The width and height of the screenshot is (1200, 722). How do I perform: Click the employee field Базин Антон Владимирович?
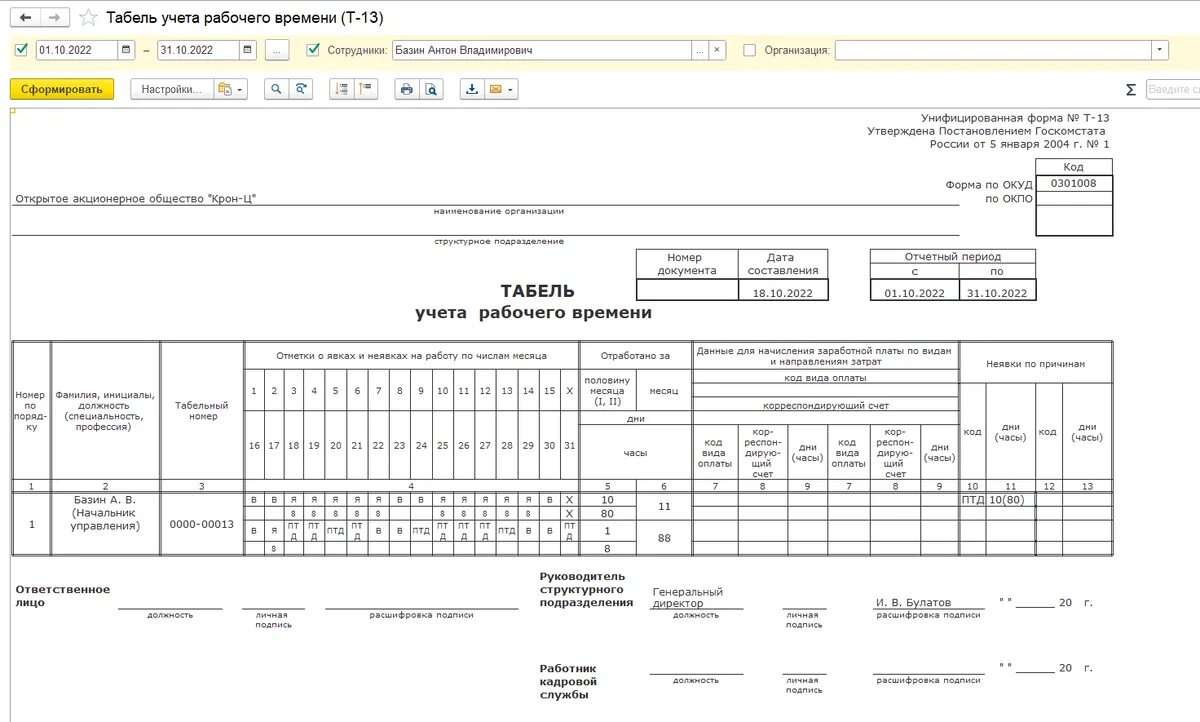click(541, 50)
